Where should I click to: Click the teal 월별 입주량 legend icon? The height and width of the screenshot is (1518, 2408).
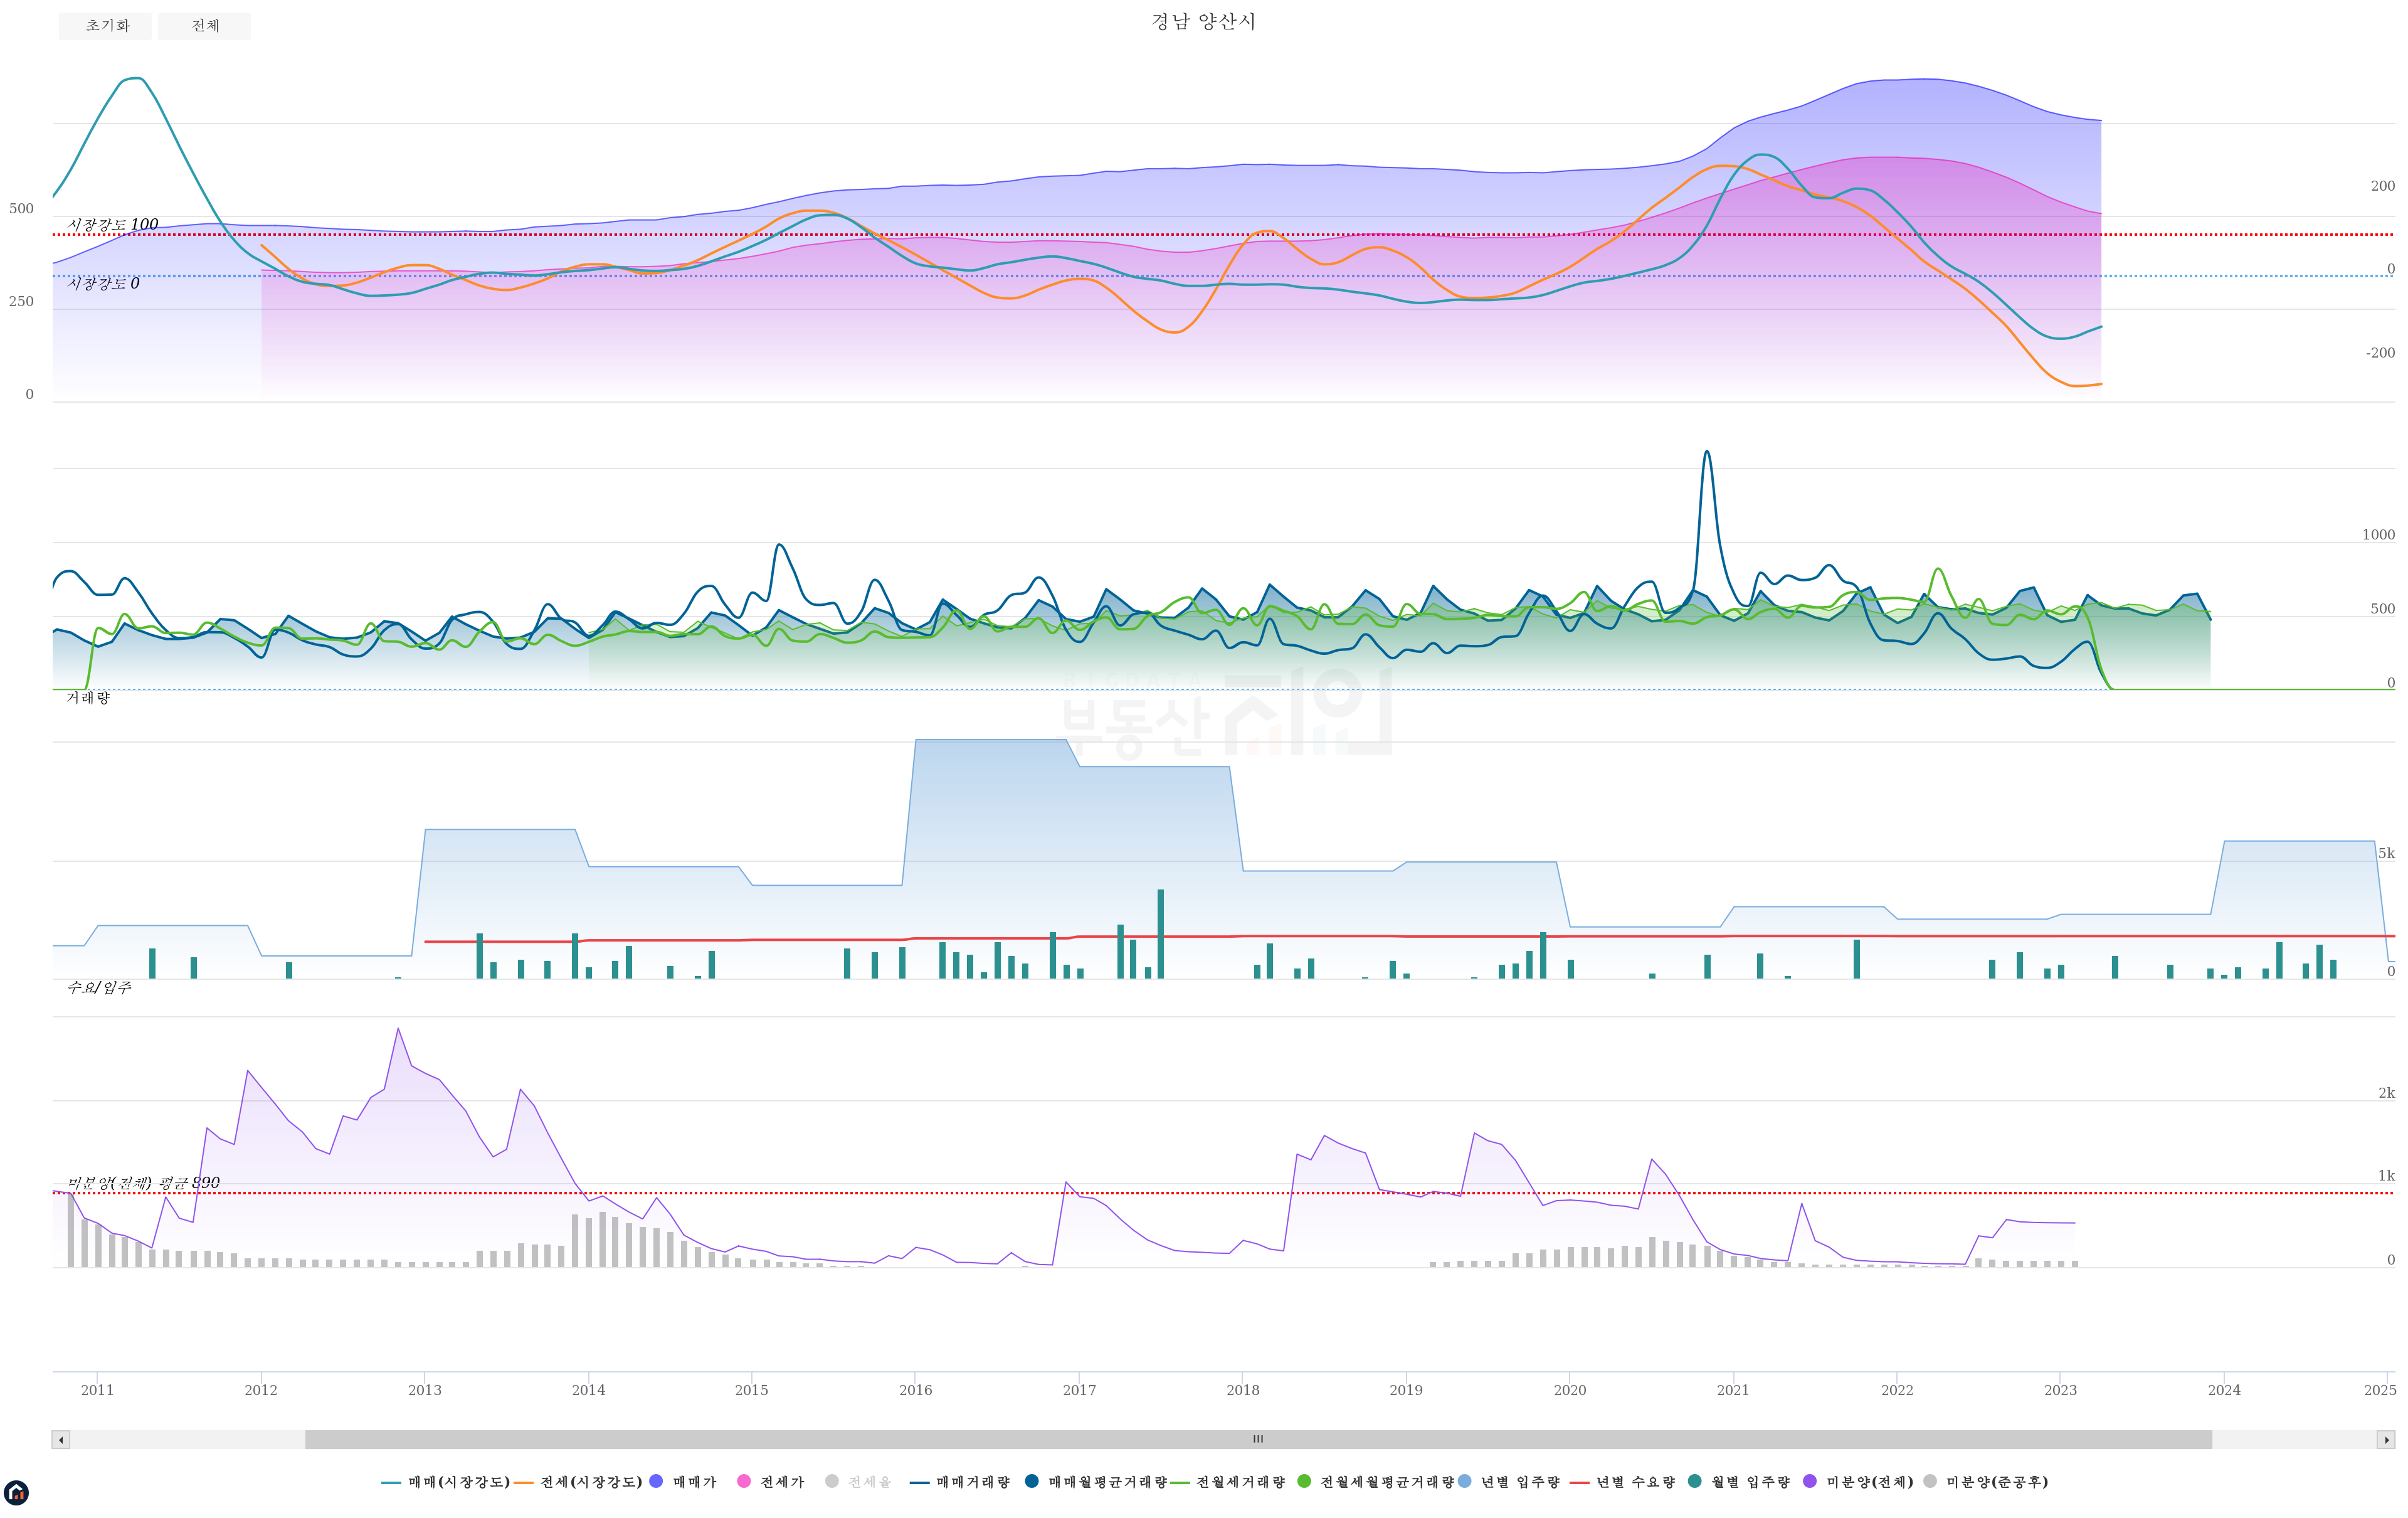point(1694,1481)
